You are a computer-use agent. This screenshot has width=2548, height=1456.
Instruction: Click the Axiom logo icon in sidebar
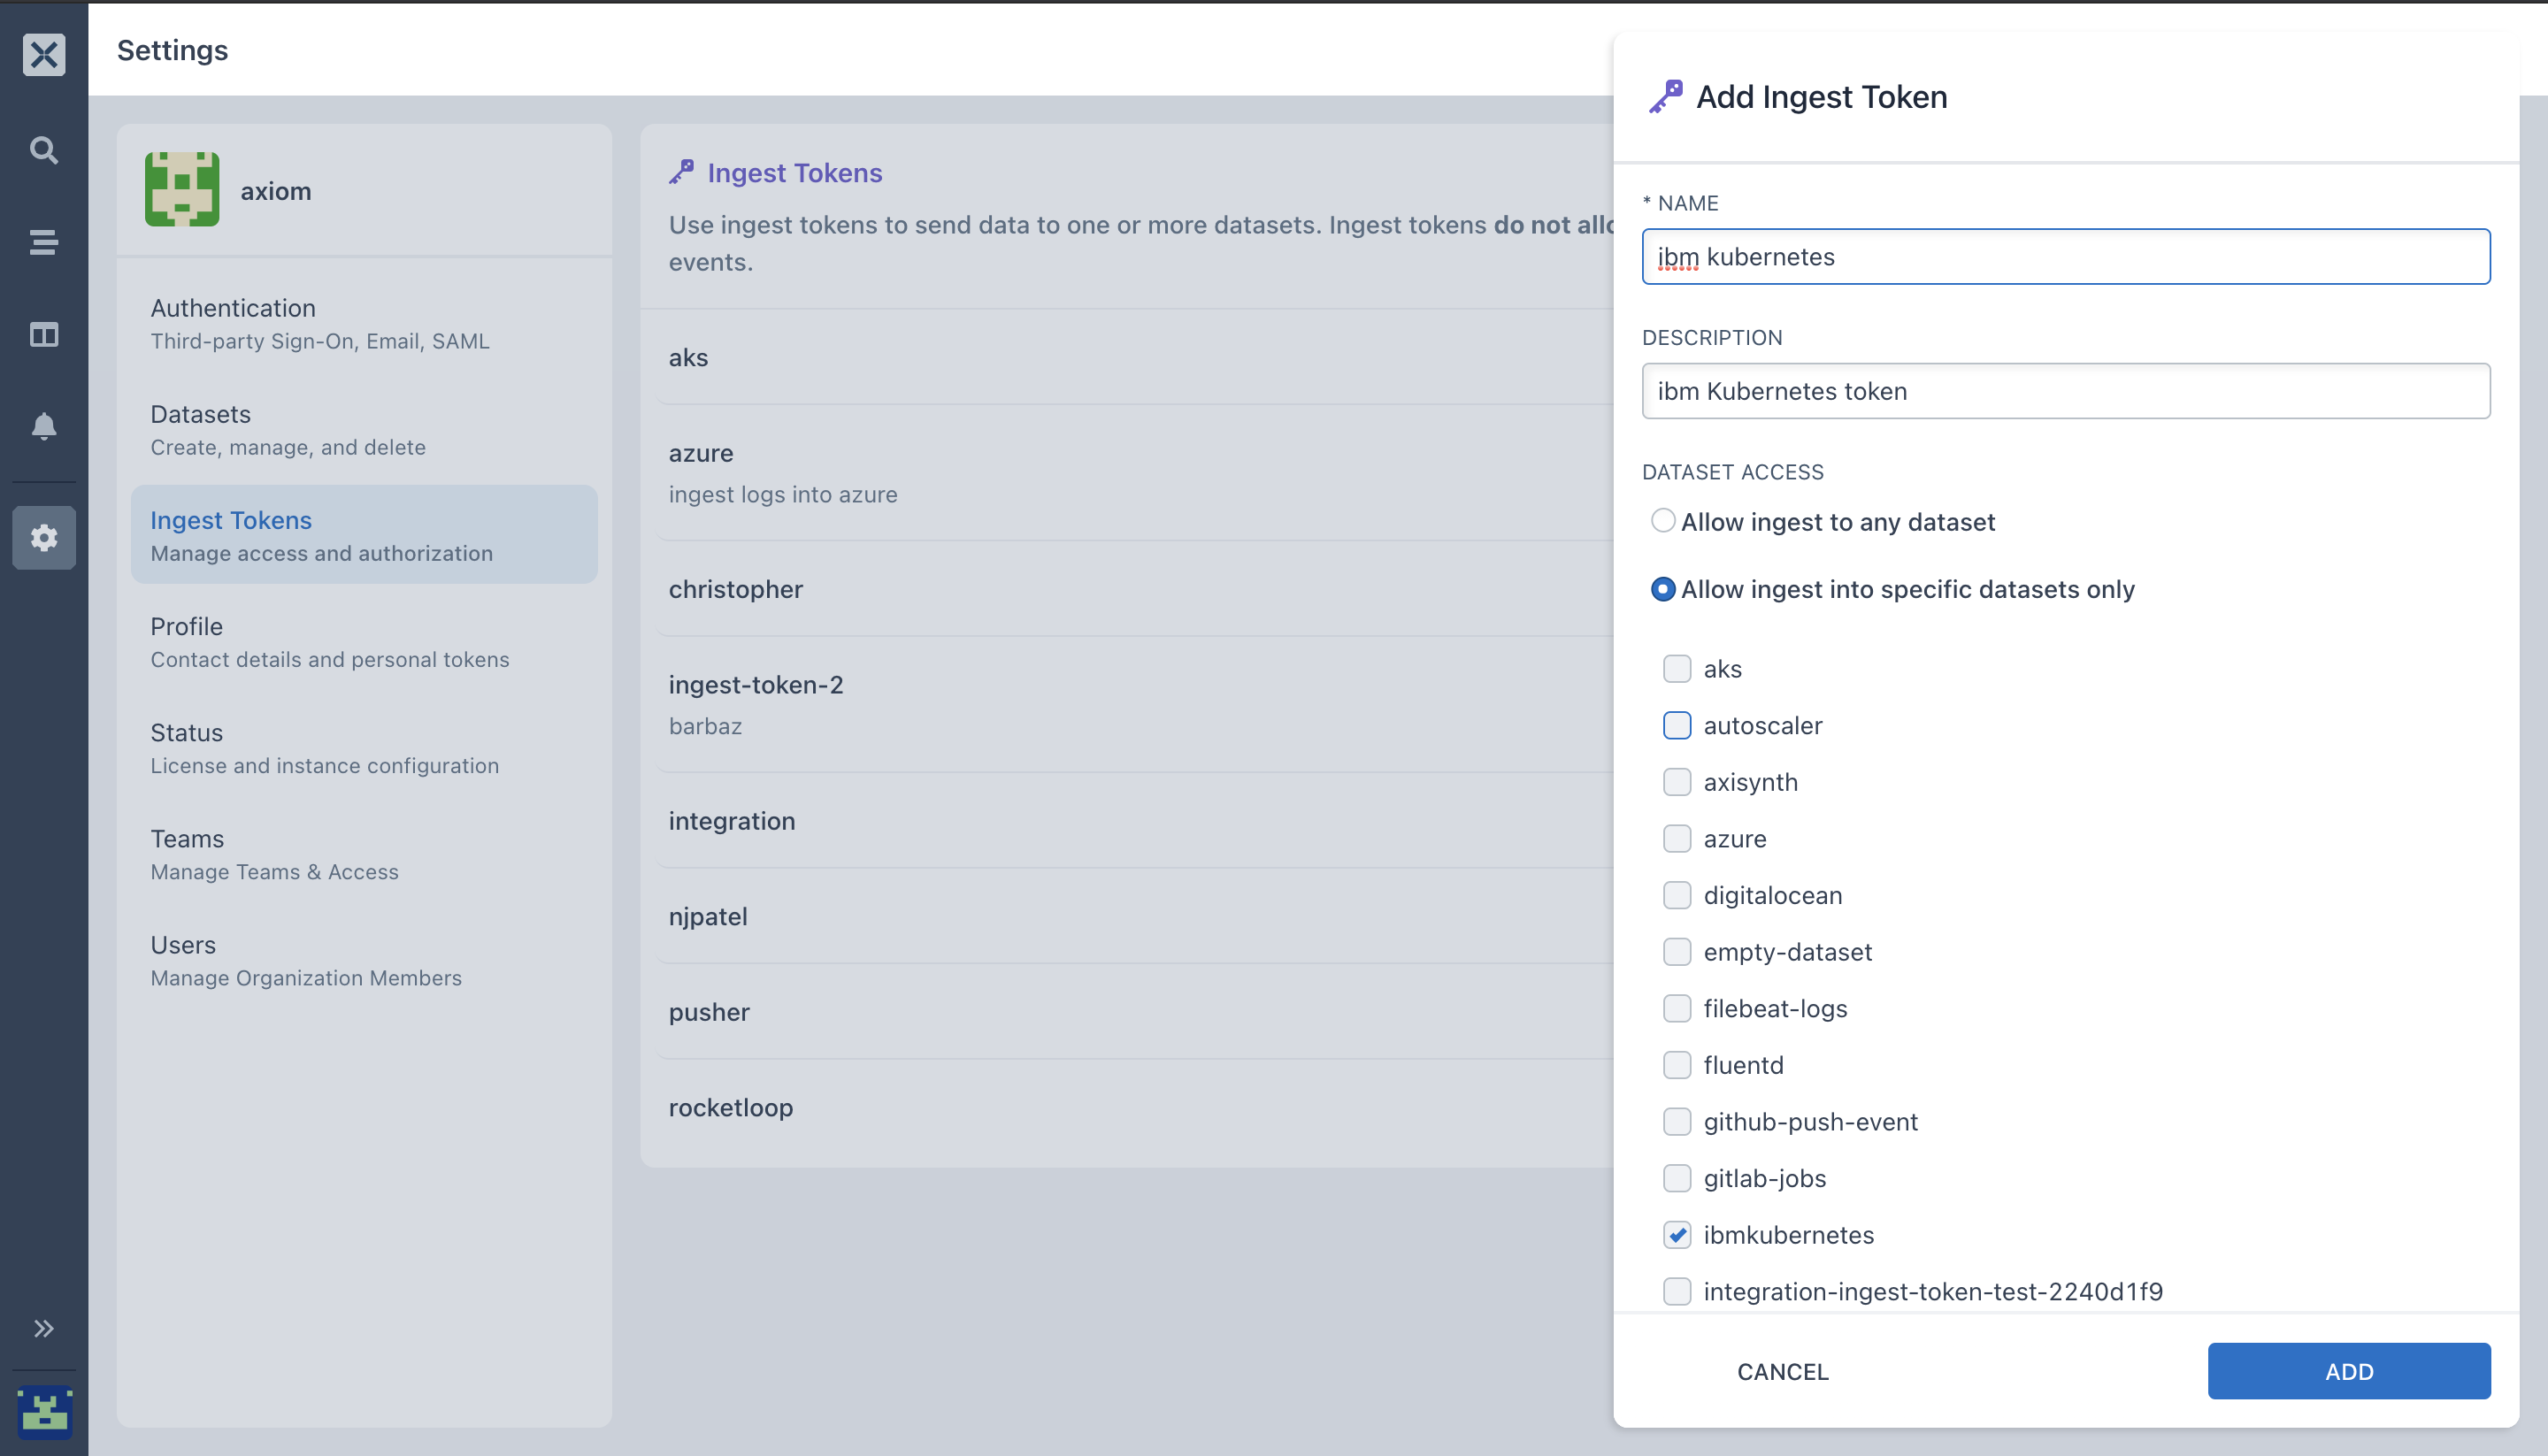tap(44, 54)
